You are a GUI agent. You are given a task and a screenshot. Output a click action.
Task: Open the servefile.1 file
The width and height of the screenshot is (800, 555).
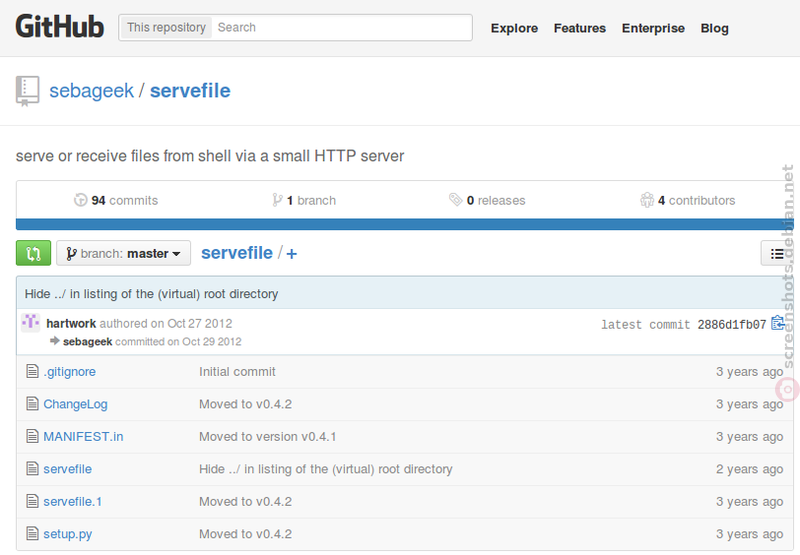[72, 501]
